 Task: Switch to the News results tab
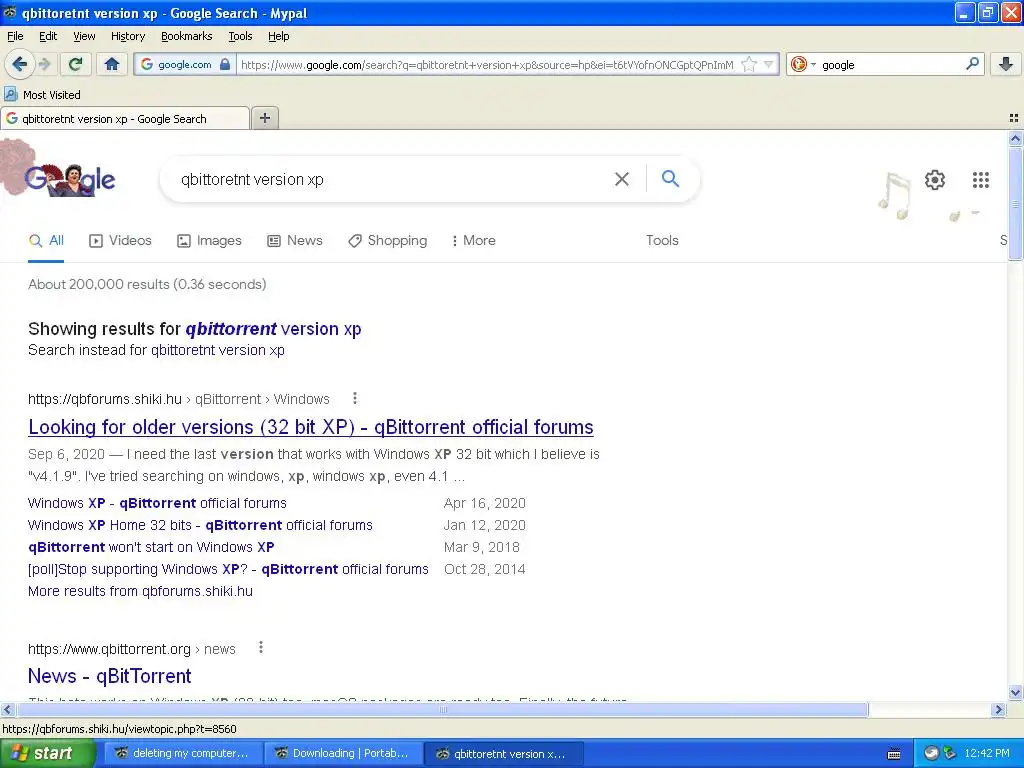295,240
